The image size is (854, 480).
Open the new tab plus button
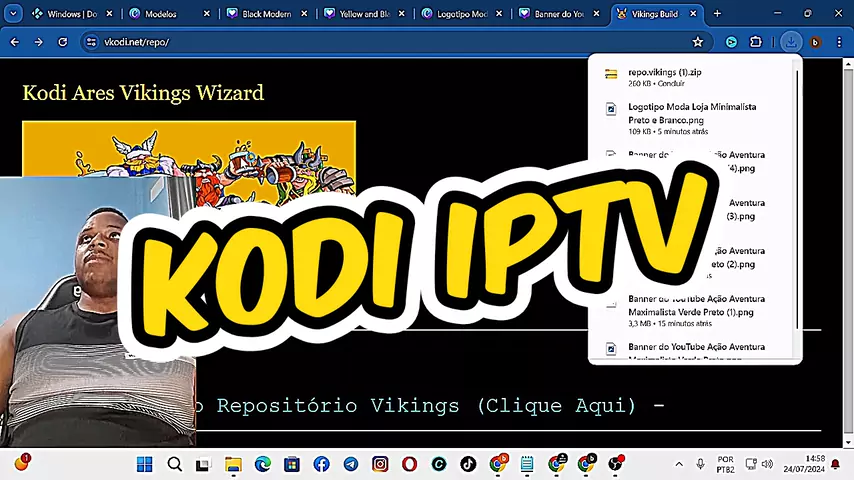point(717,14)
